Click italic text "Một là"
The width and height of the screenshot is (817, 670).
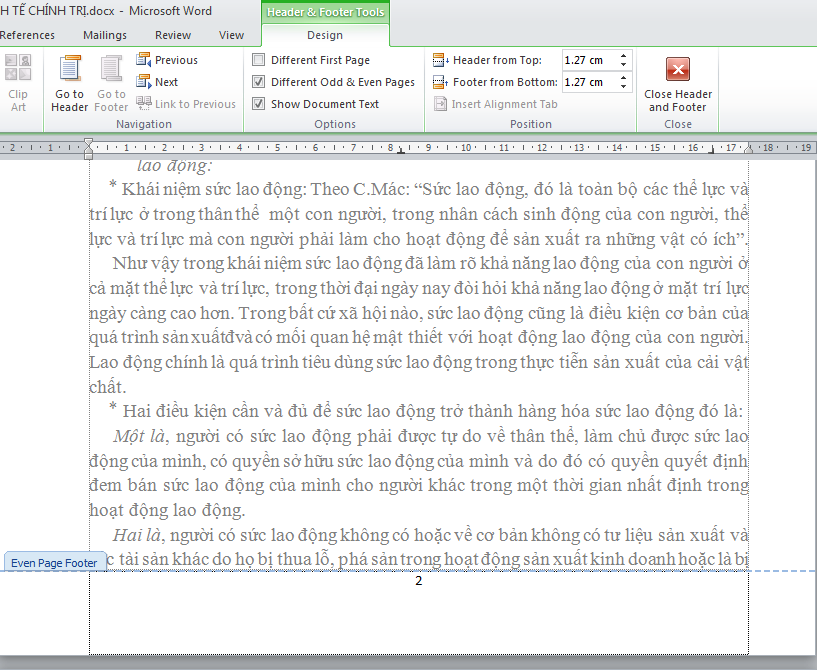coord(140,436)
